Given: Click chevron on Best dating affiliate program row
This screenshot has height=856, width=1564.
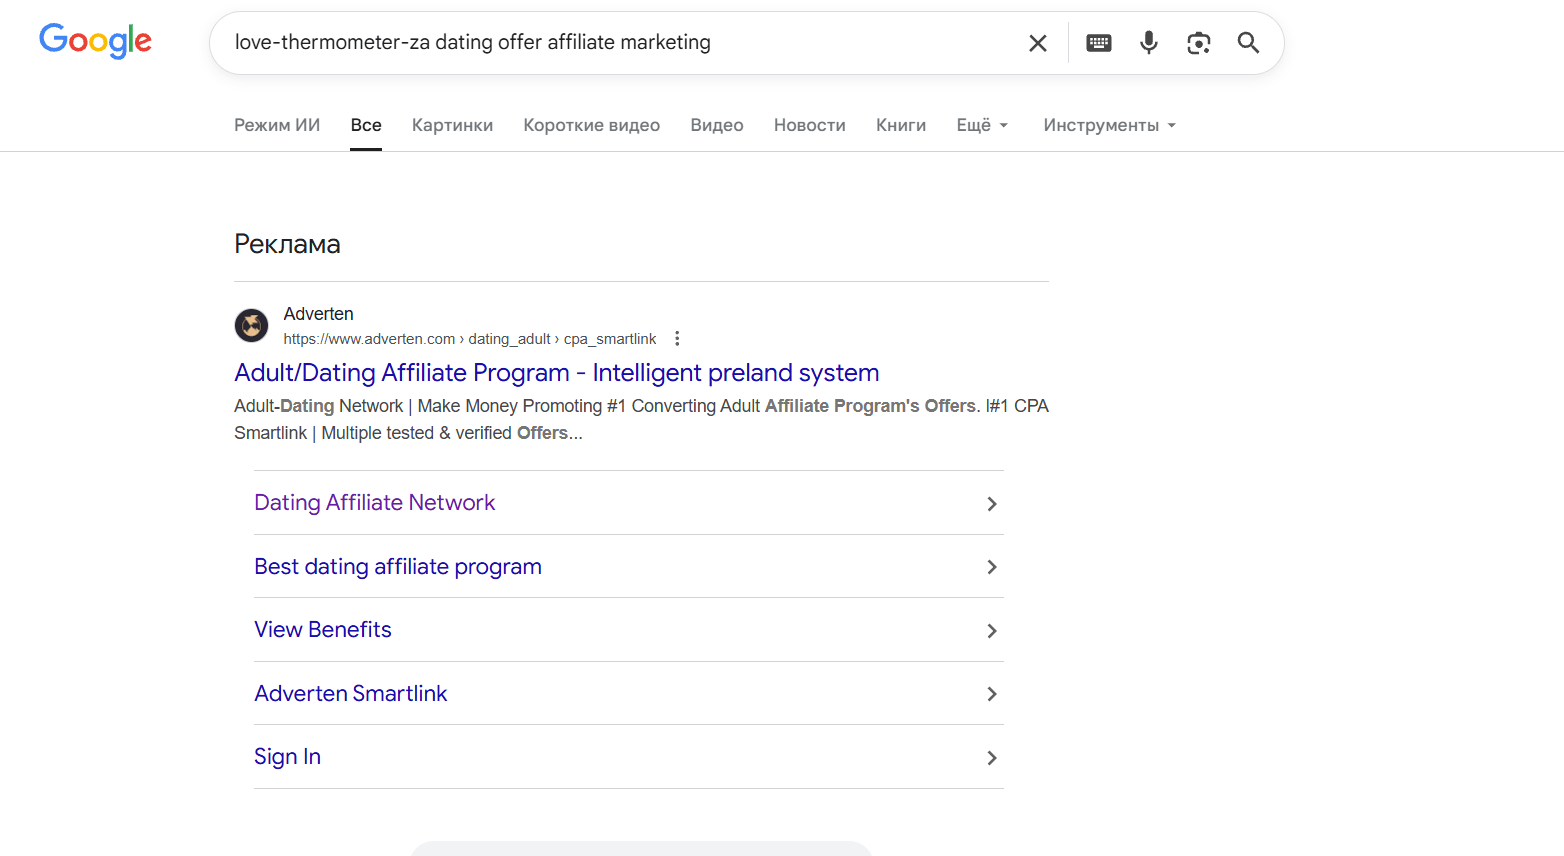Looking at the screenshot, I should [992, 567].
